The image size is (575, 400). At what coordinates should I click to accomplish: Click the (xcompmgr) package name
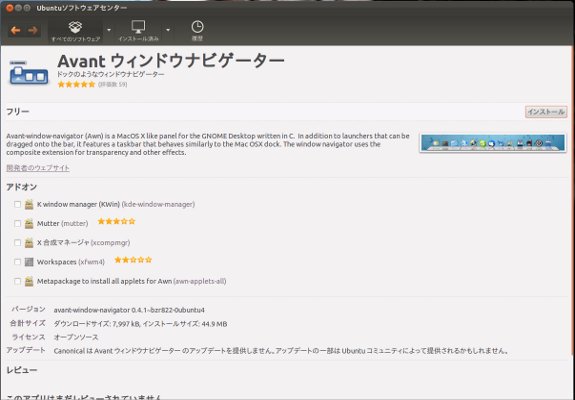[110, 243]
